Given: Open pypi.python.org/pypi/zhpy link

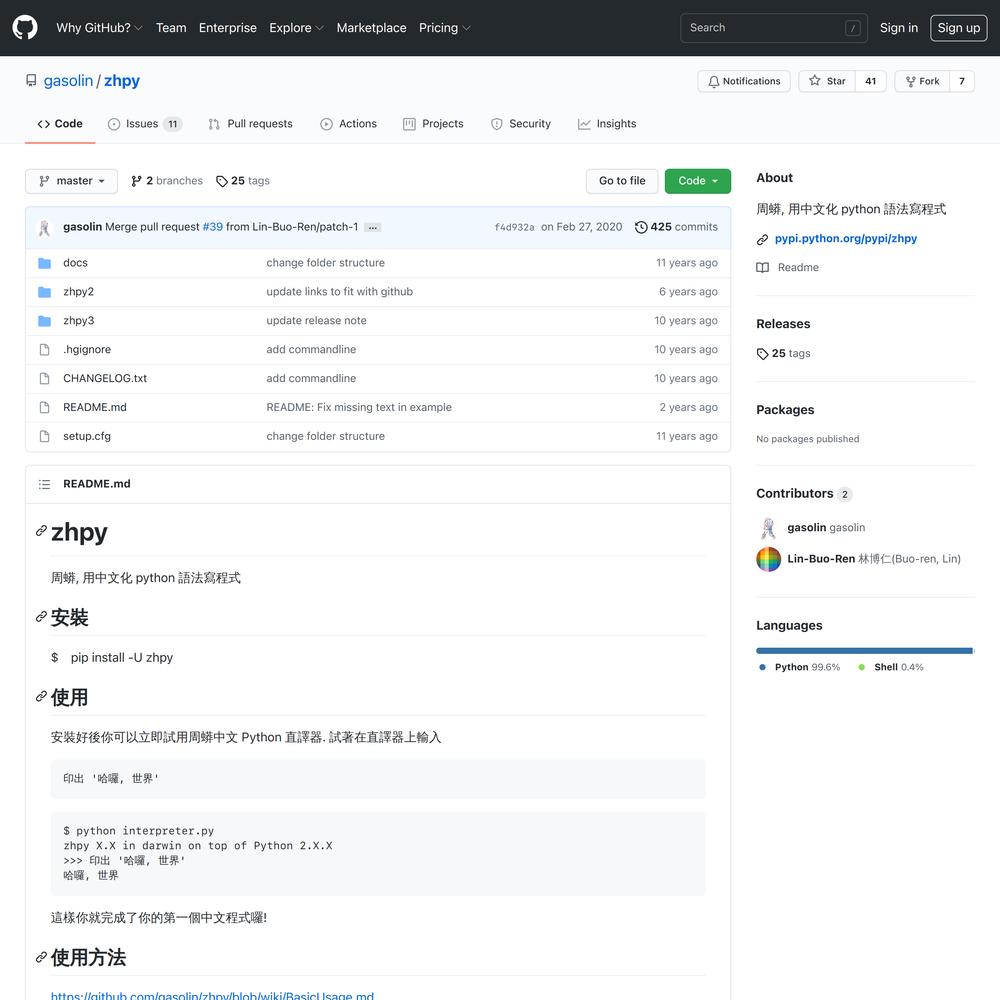Looking at the screenshot, I should point(846,239).
